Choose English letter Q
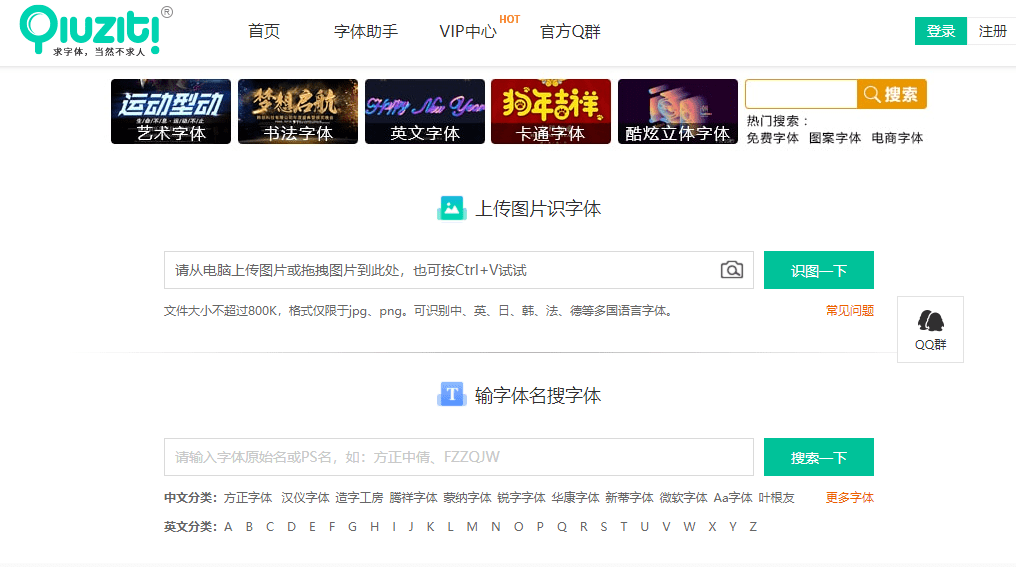The width and height of the screenshot is (1016, 567). pos(562,527)
